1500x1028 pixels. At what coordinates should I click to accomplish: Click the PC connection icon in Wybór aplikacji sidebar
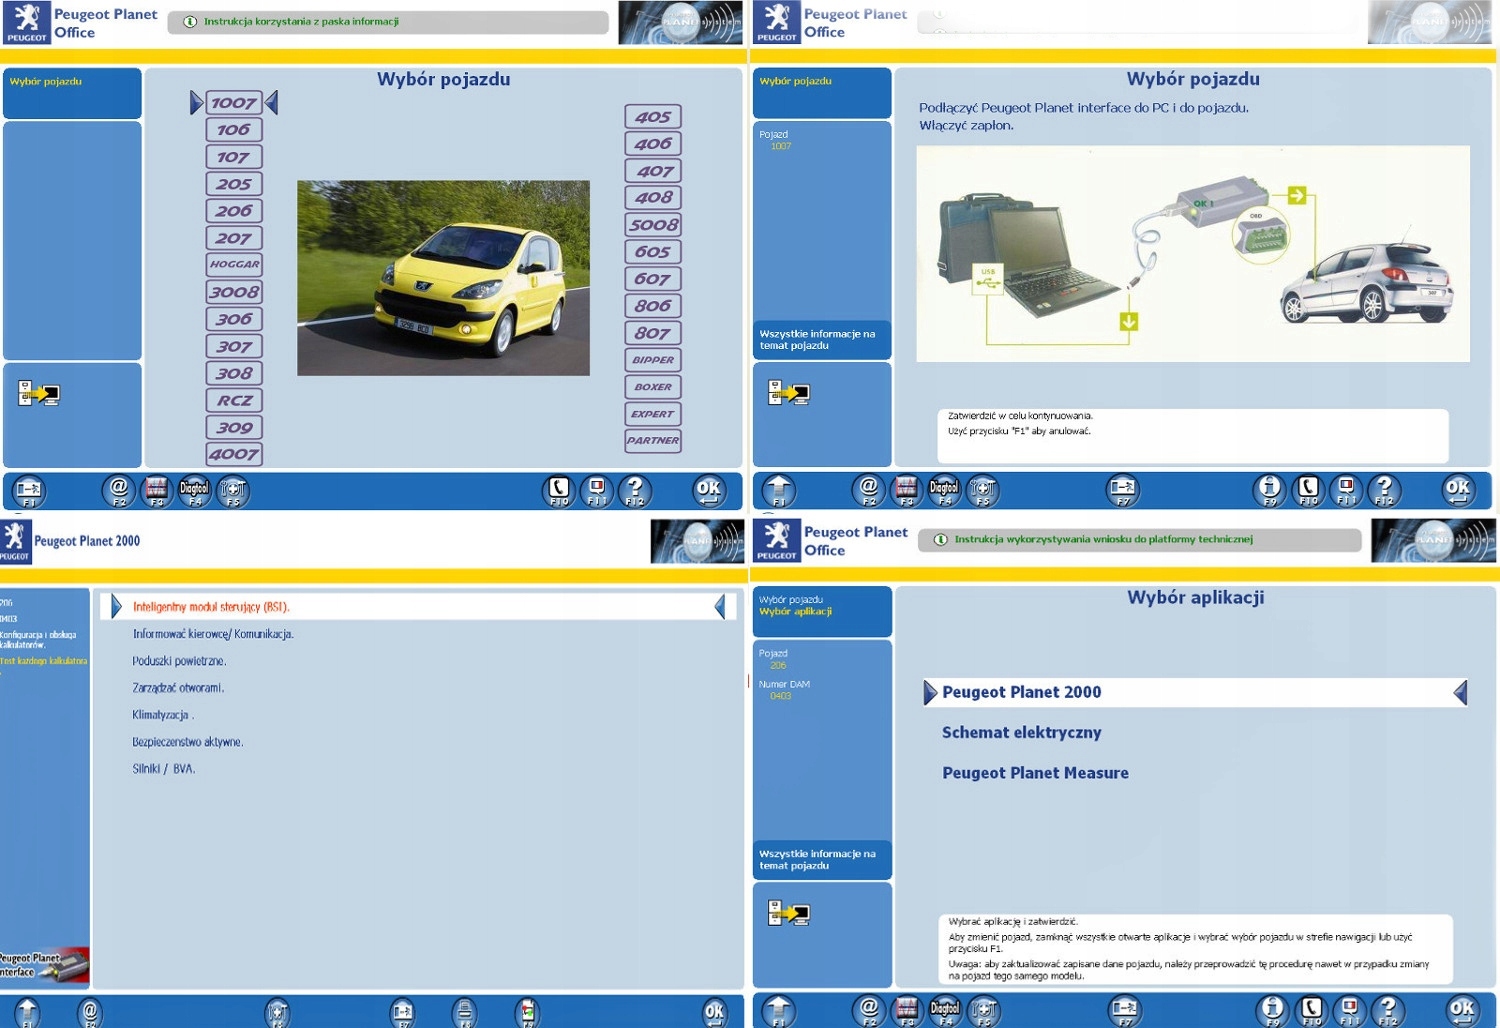789,913
